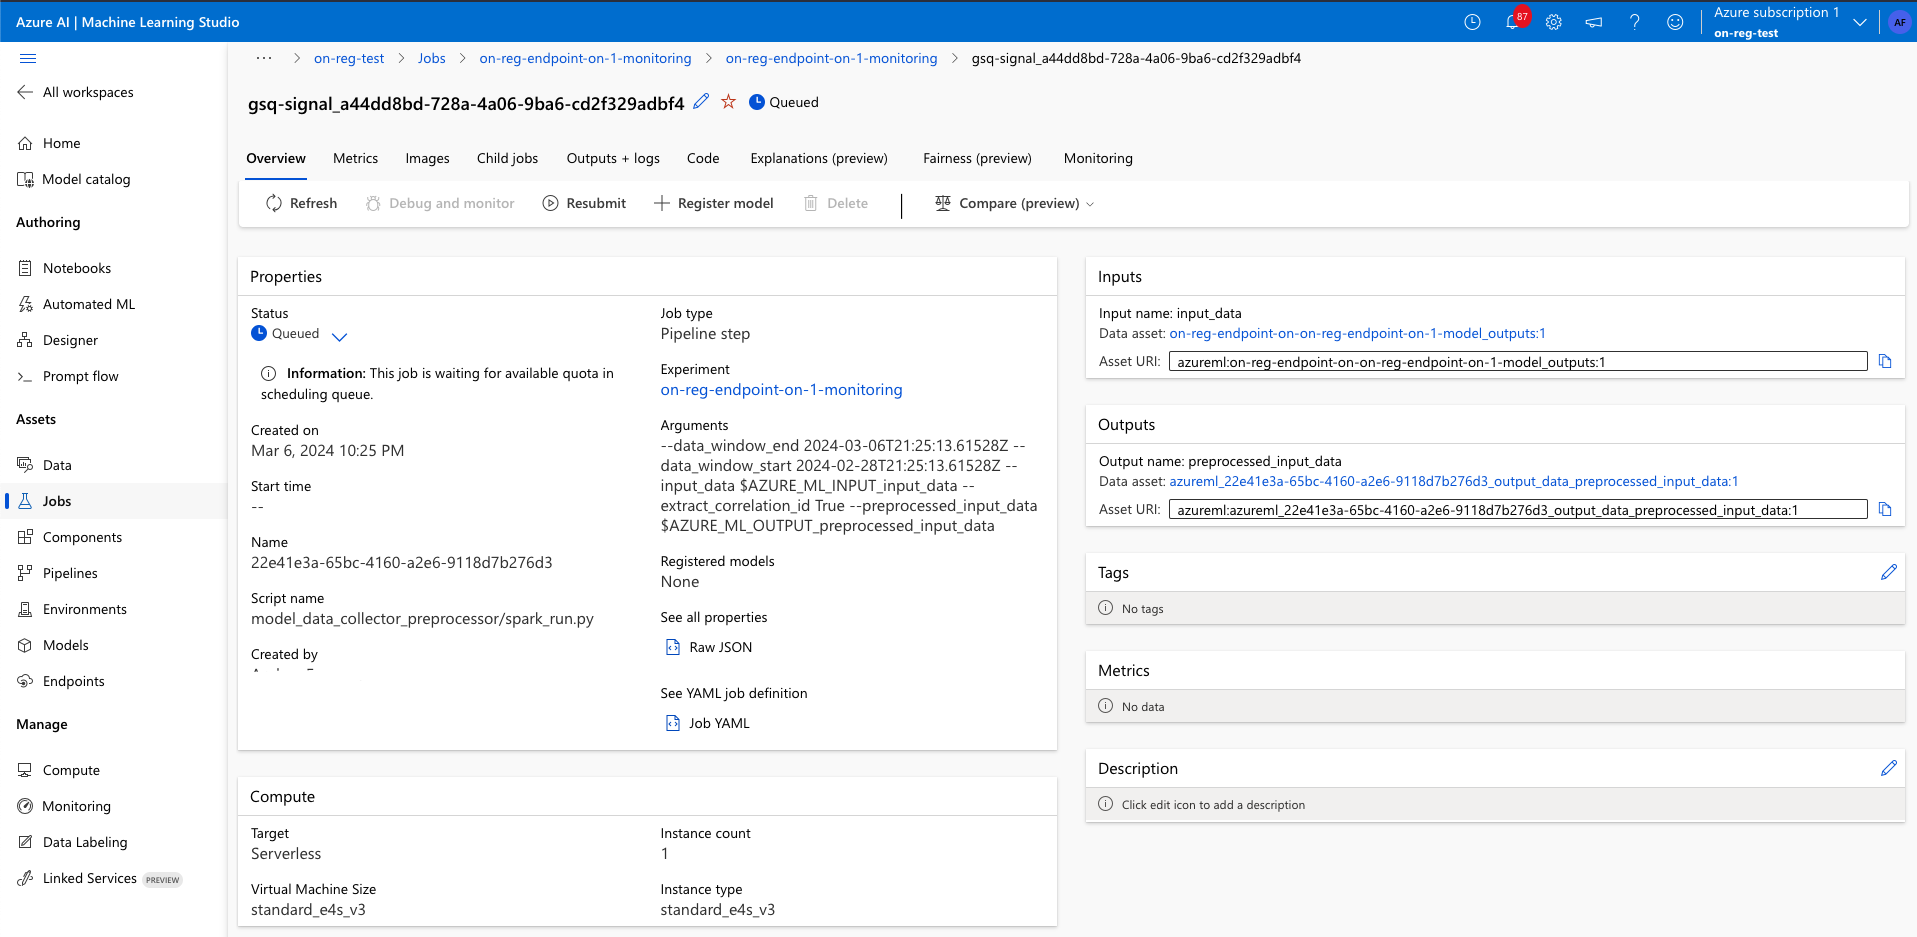The image size is (1917, 937).
Task: Open feedback megaphone icon
Action: pyautogui.click(x=1594, y=22)
